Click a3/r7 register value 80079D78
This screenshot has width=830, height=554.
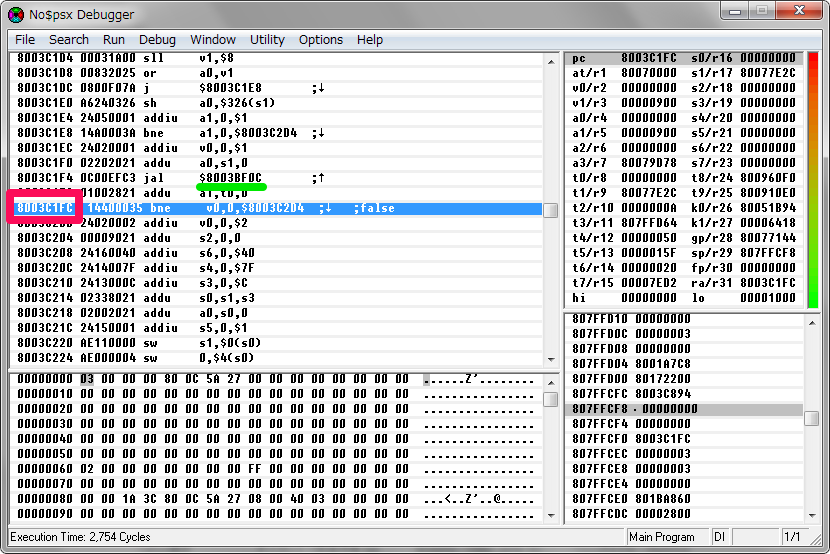[x=648, y=163]
